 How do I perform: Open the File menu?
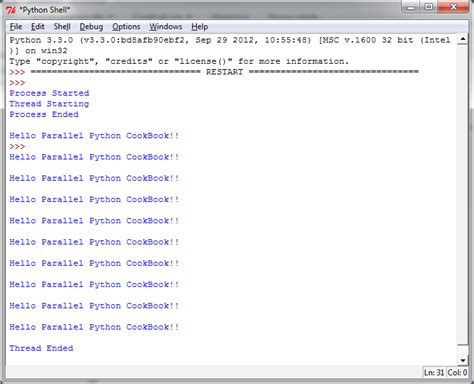click(16, 27)
